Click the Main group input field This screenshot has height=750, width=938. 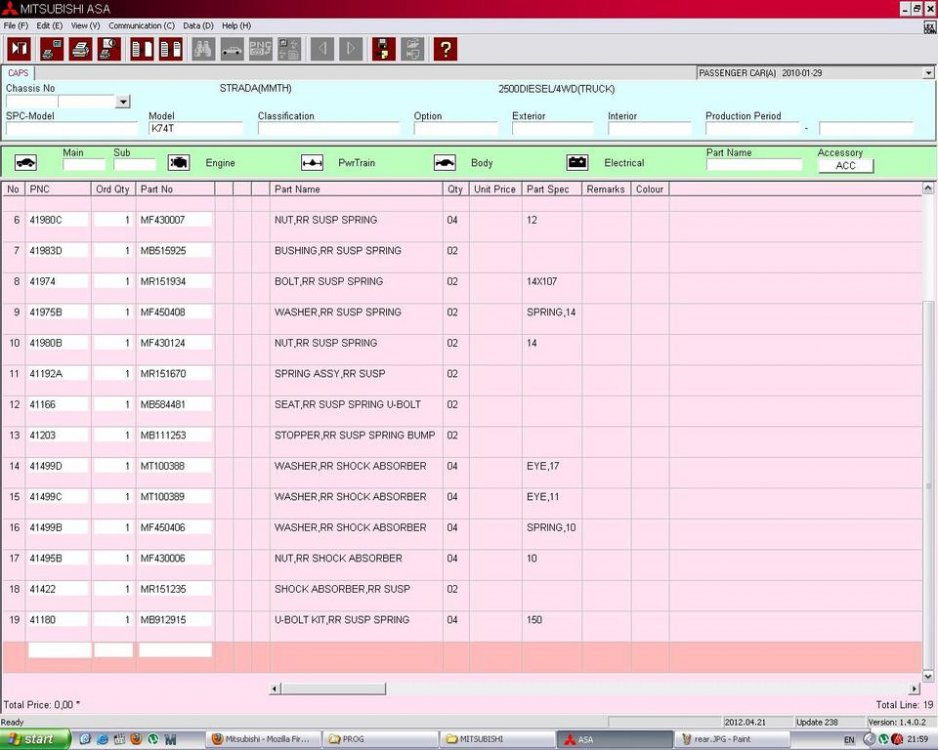point(84,165)
